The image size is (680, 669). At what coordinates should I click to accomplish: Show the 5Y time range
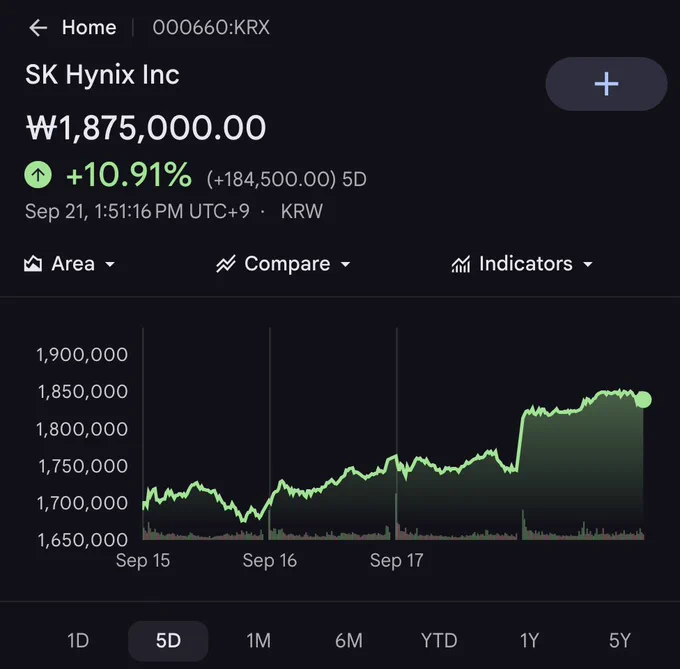pos(619,640)
